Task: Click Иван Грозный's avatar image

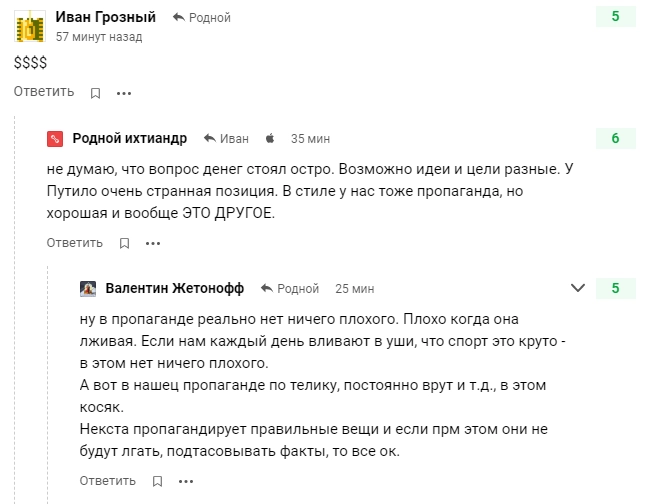Action: coord(31,25)
